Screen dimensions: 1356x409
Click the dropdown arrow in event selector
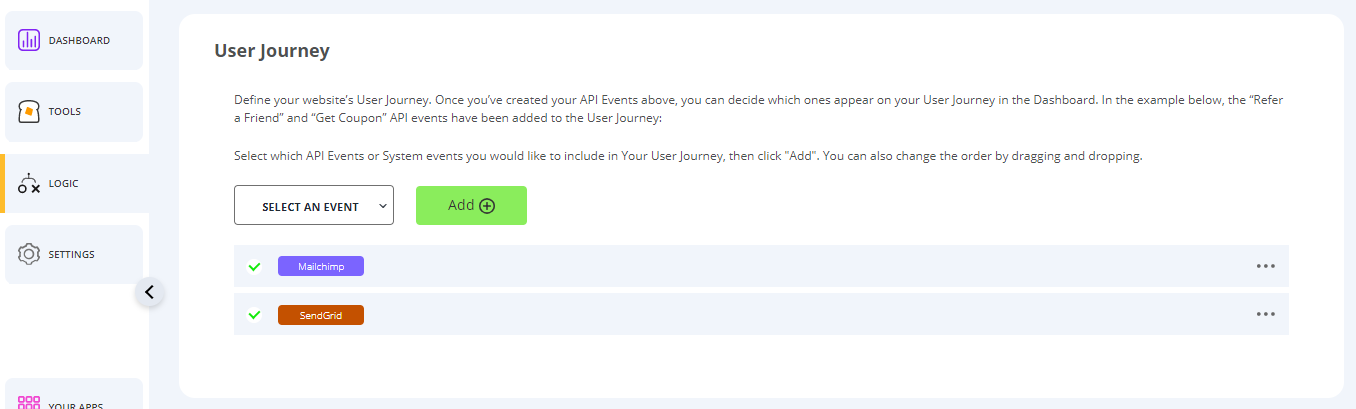click(383, 206)
